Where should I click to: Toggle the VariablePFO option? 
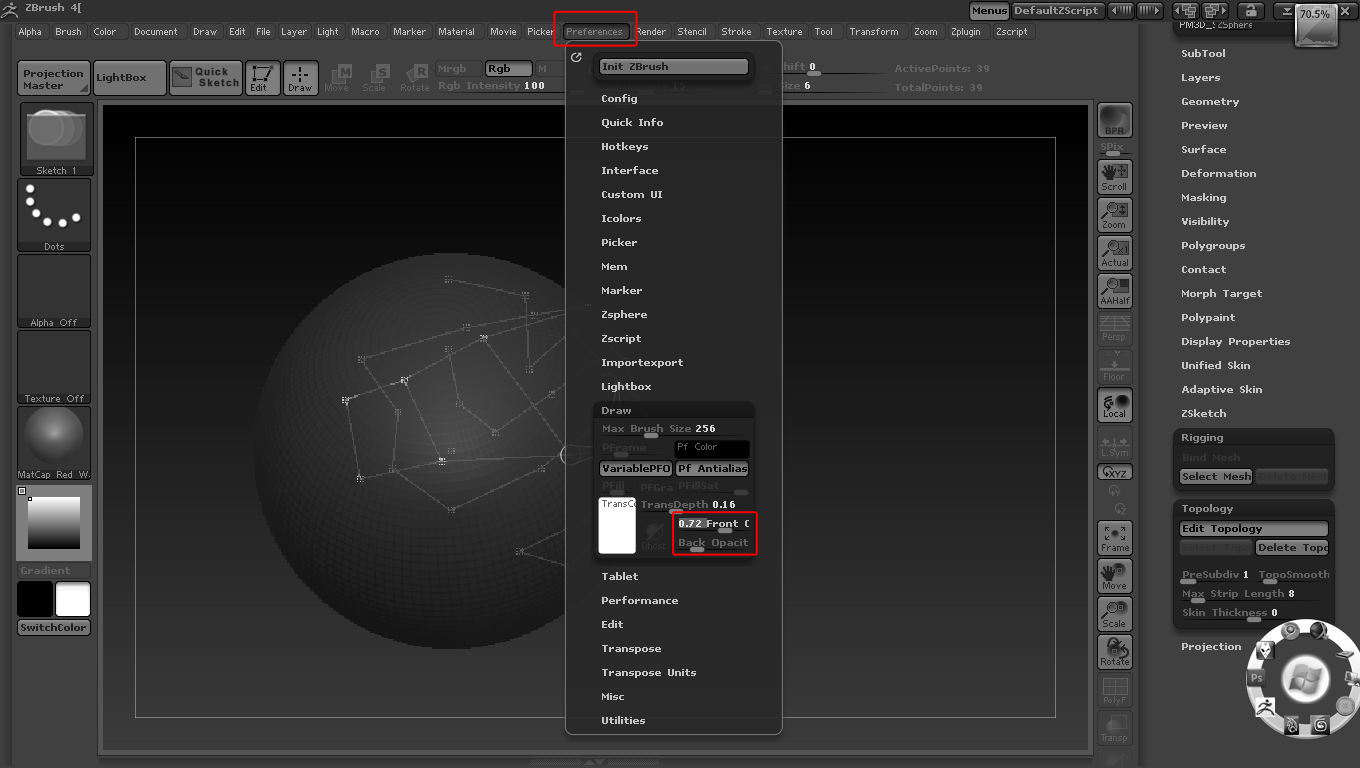(636, 468)
